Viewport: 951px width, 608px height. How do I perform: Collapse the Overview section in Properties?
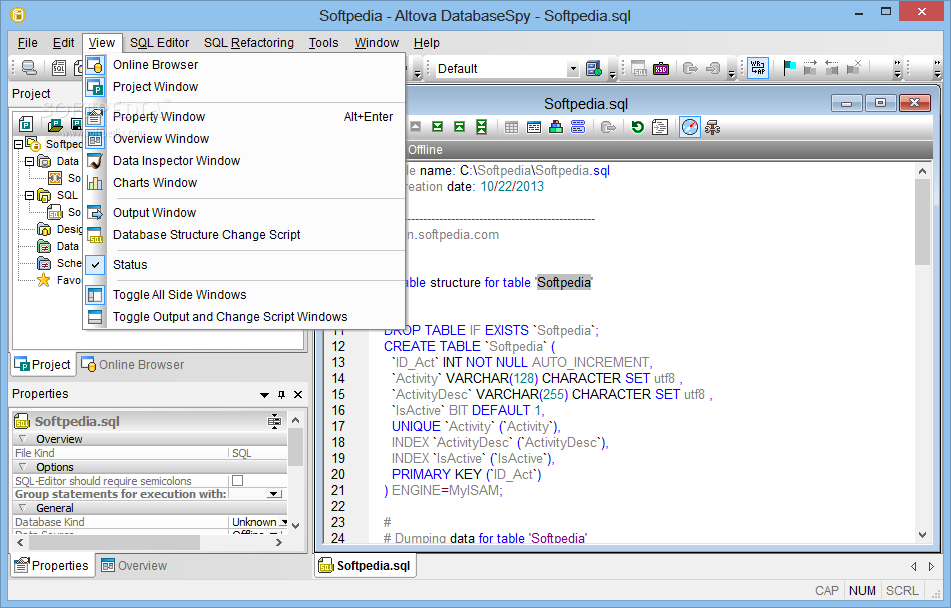click(x=22, y=439)
